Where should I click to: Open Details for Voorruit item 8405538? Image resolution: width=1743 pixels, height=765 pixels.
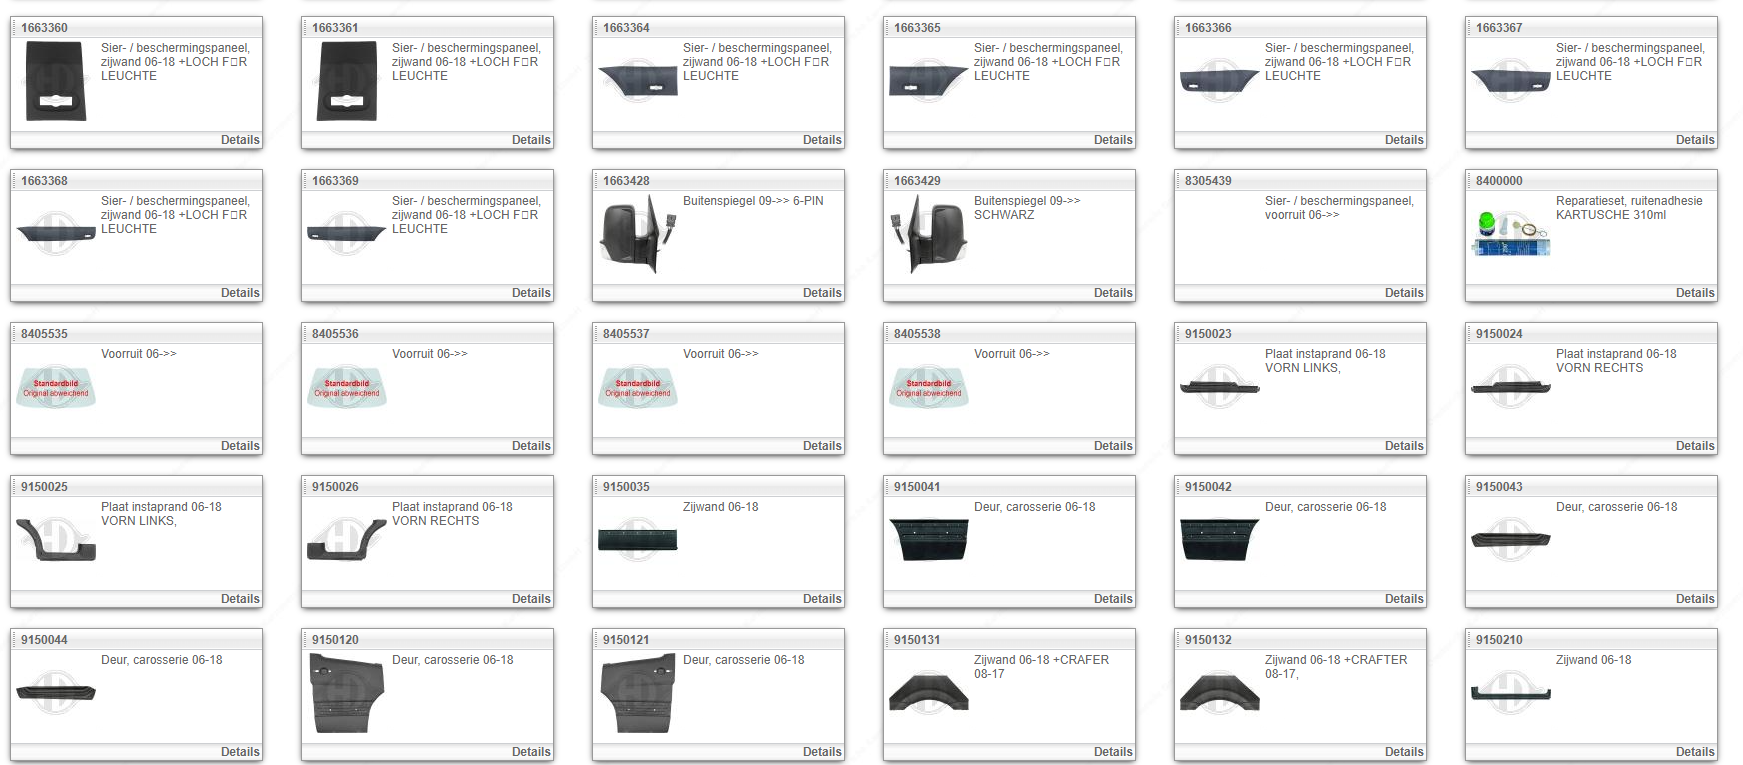point(1113,446)
